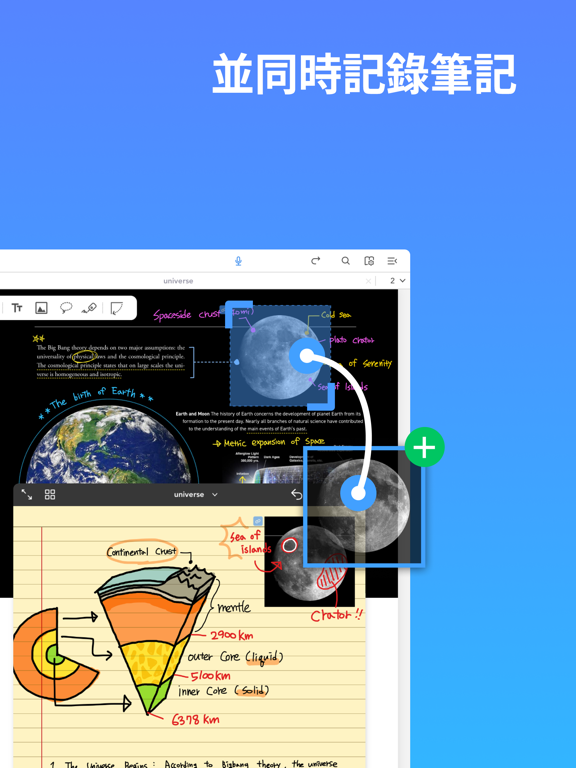576x768 pixels.
Task: Start audio recording with the microphone icon
Action: click(x=238, y=261)
